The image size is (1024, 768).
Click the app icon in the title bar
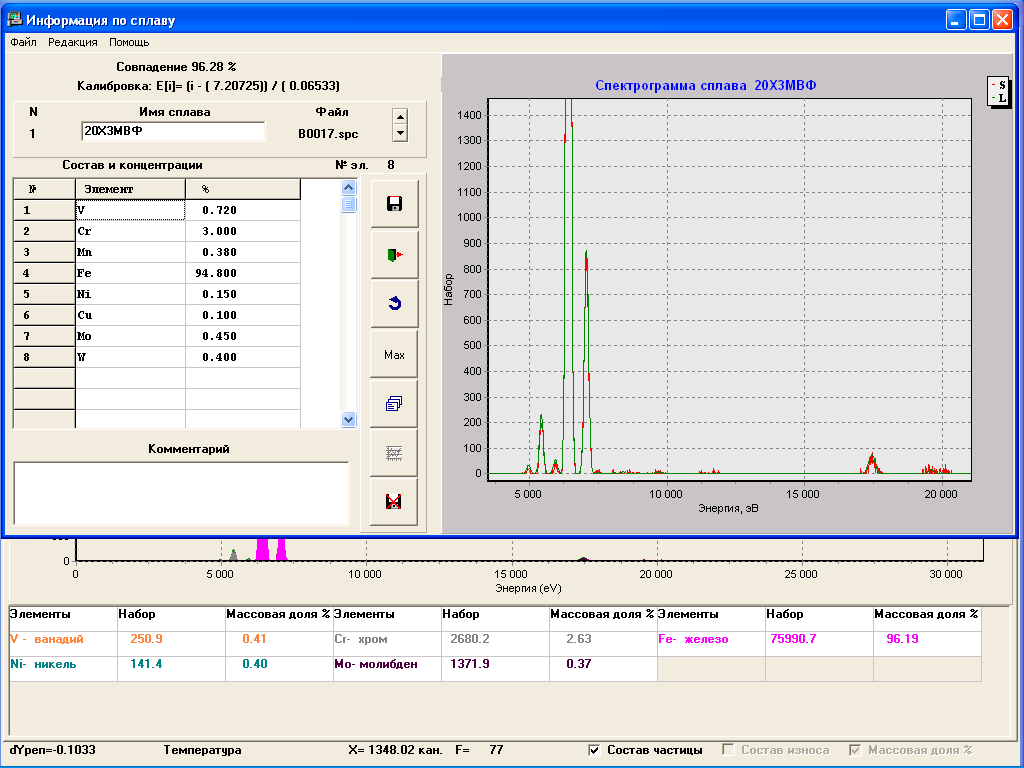15,20
